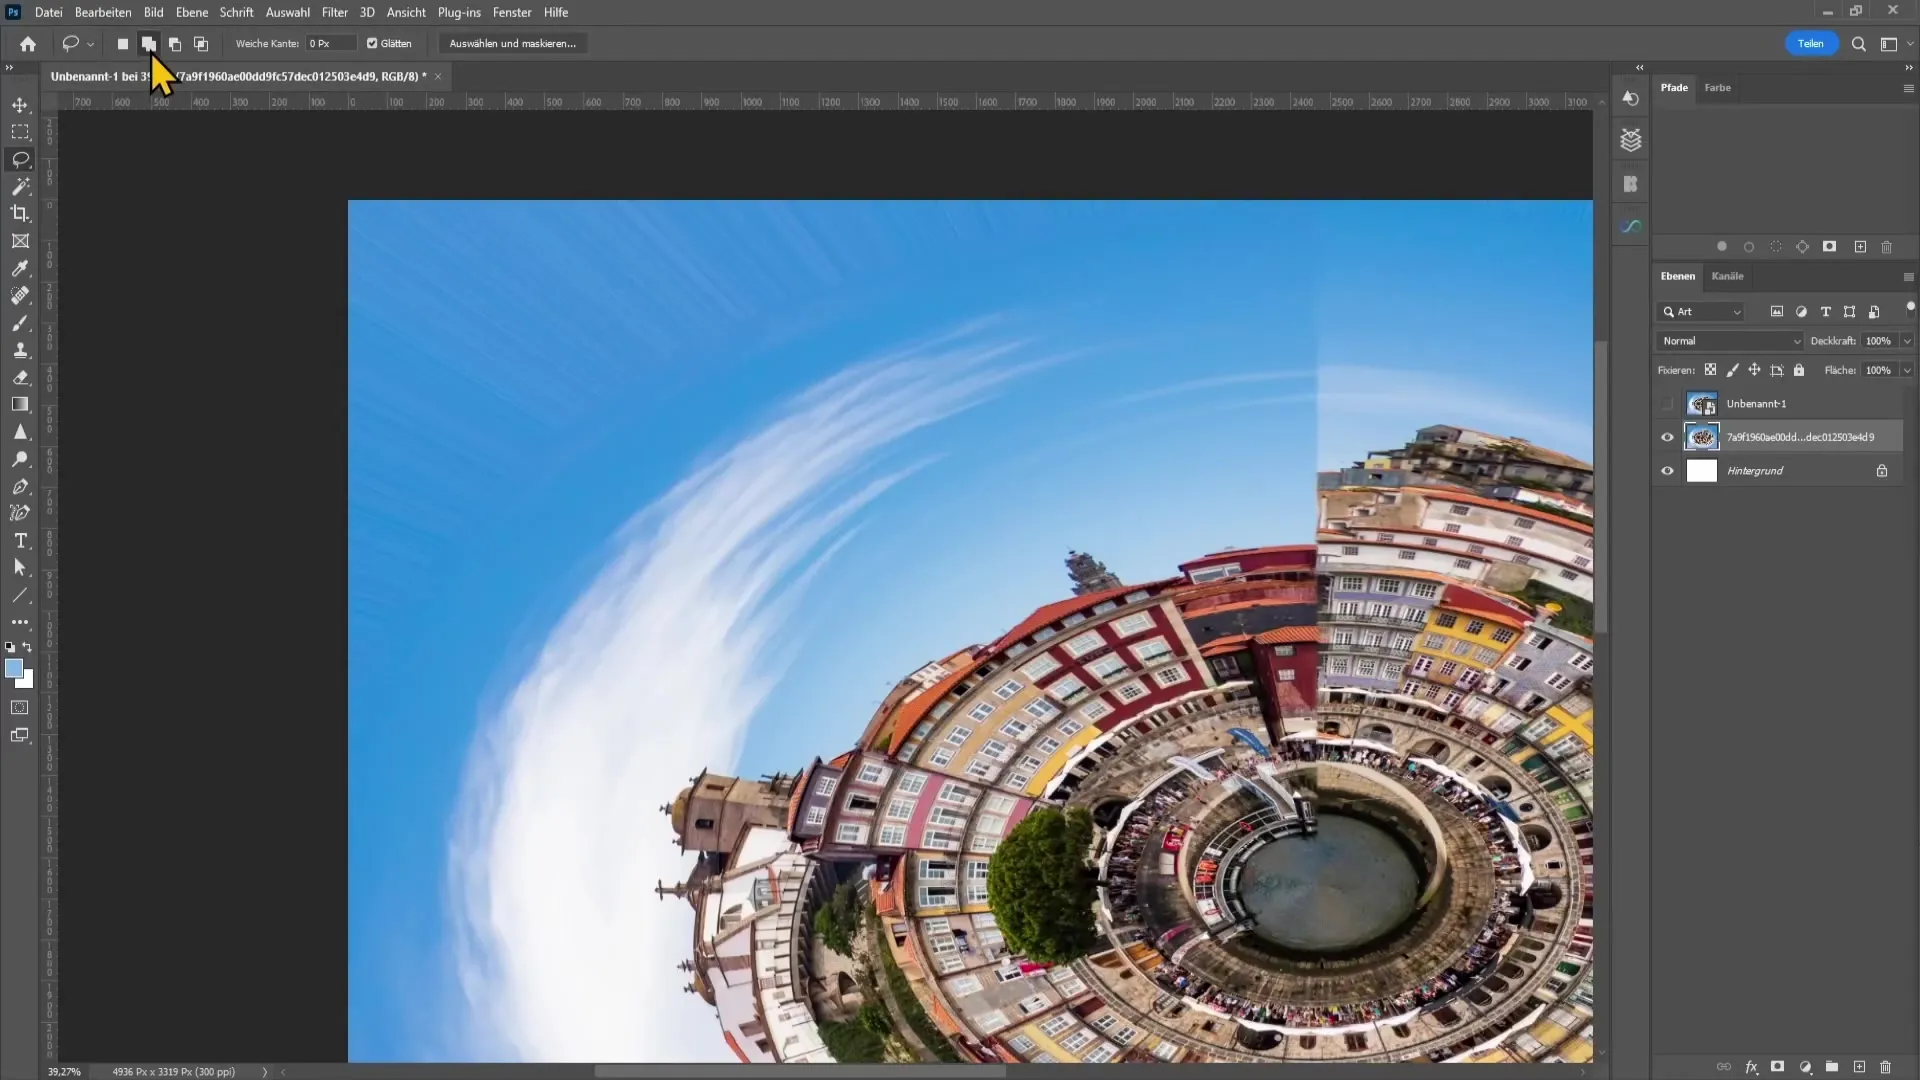The image size is (1920, 1080).
Task: Hide the 7a9f1960ae00dd layer
Action: pos(1667,437)
